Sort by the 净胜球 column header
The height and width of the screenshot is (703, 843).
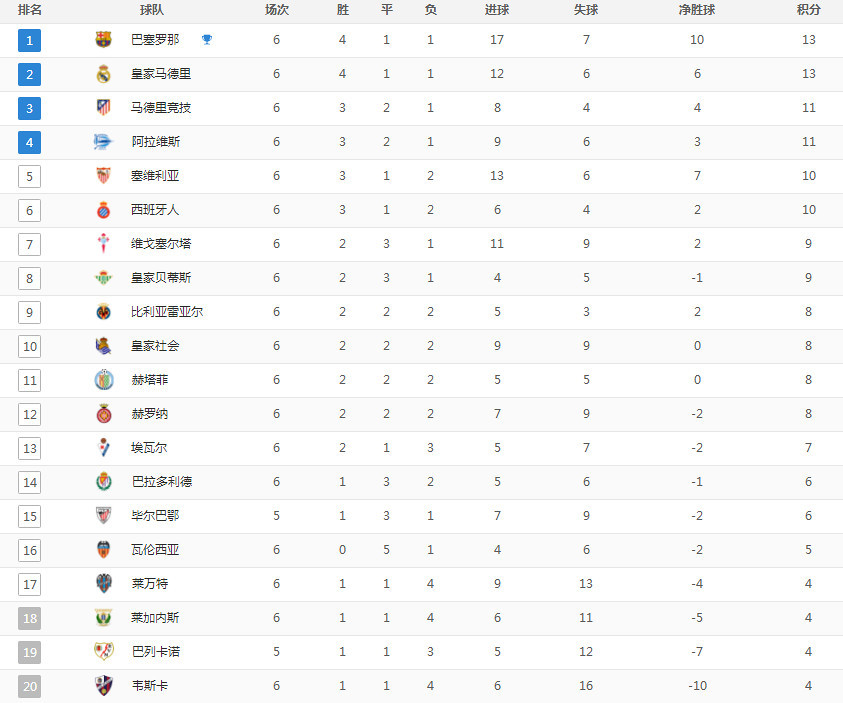(697, 10)
